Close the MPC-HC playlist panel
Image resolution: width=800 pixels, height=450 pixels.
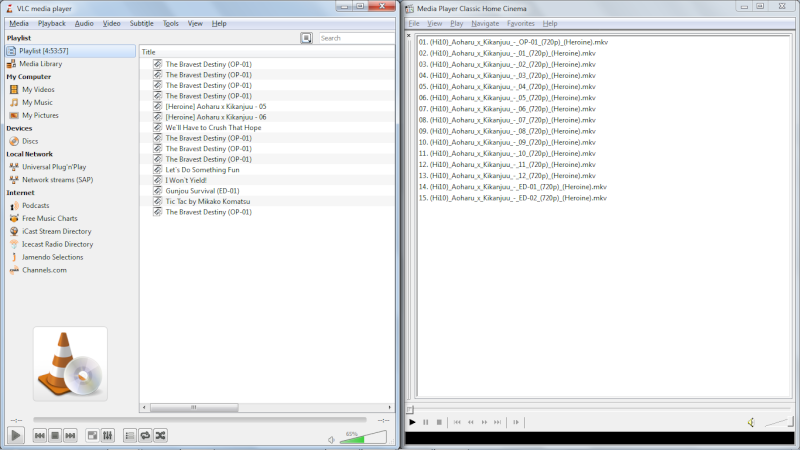pos(409,36)
